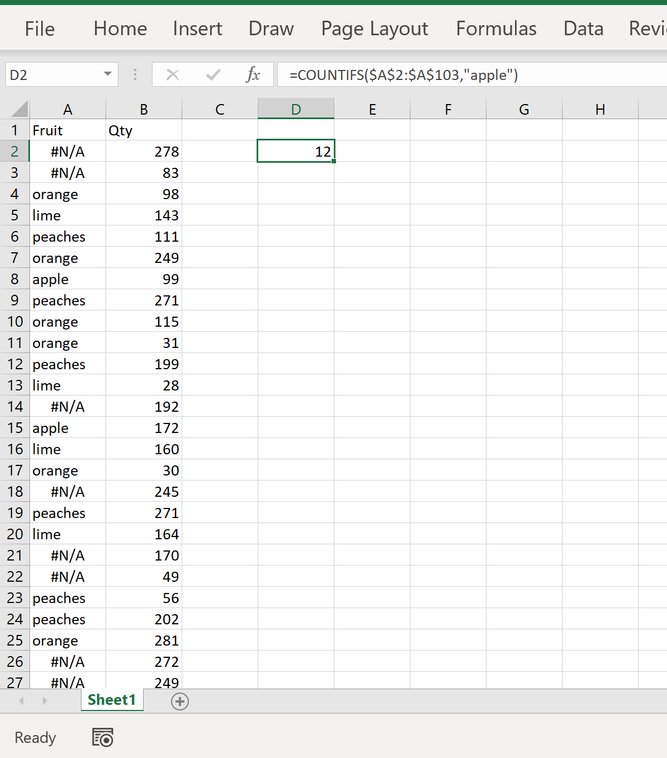The image size is (667, 758).
Task: Click the Fruit header cell
Action: click(68, 131)
